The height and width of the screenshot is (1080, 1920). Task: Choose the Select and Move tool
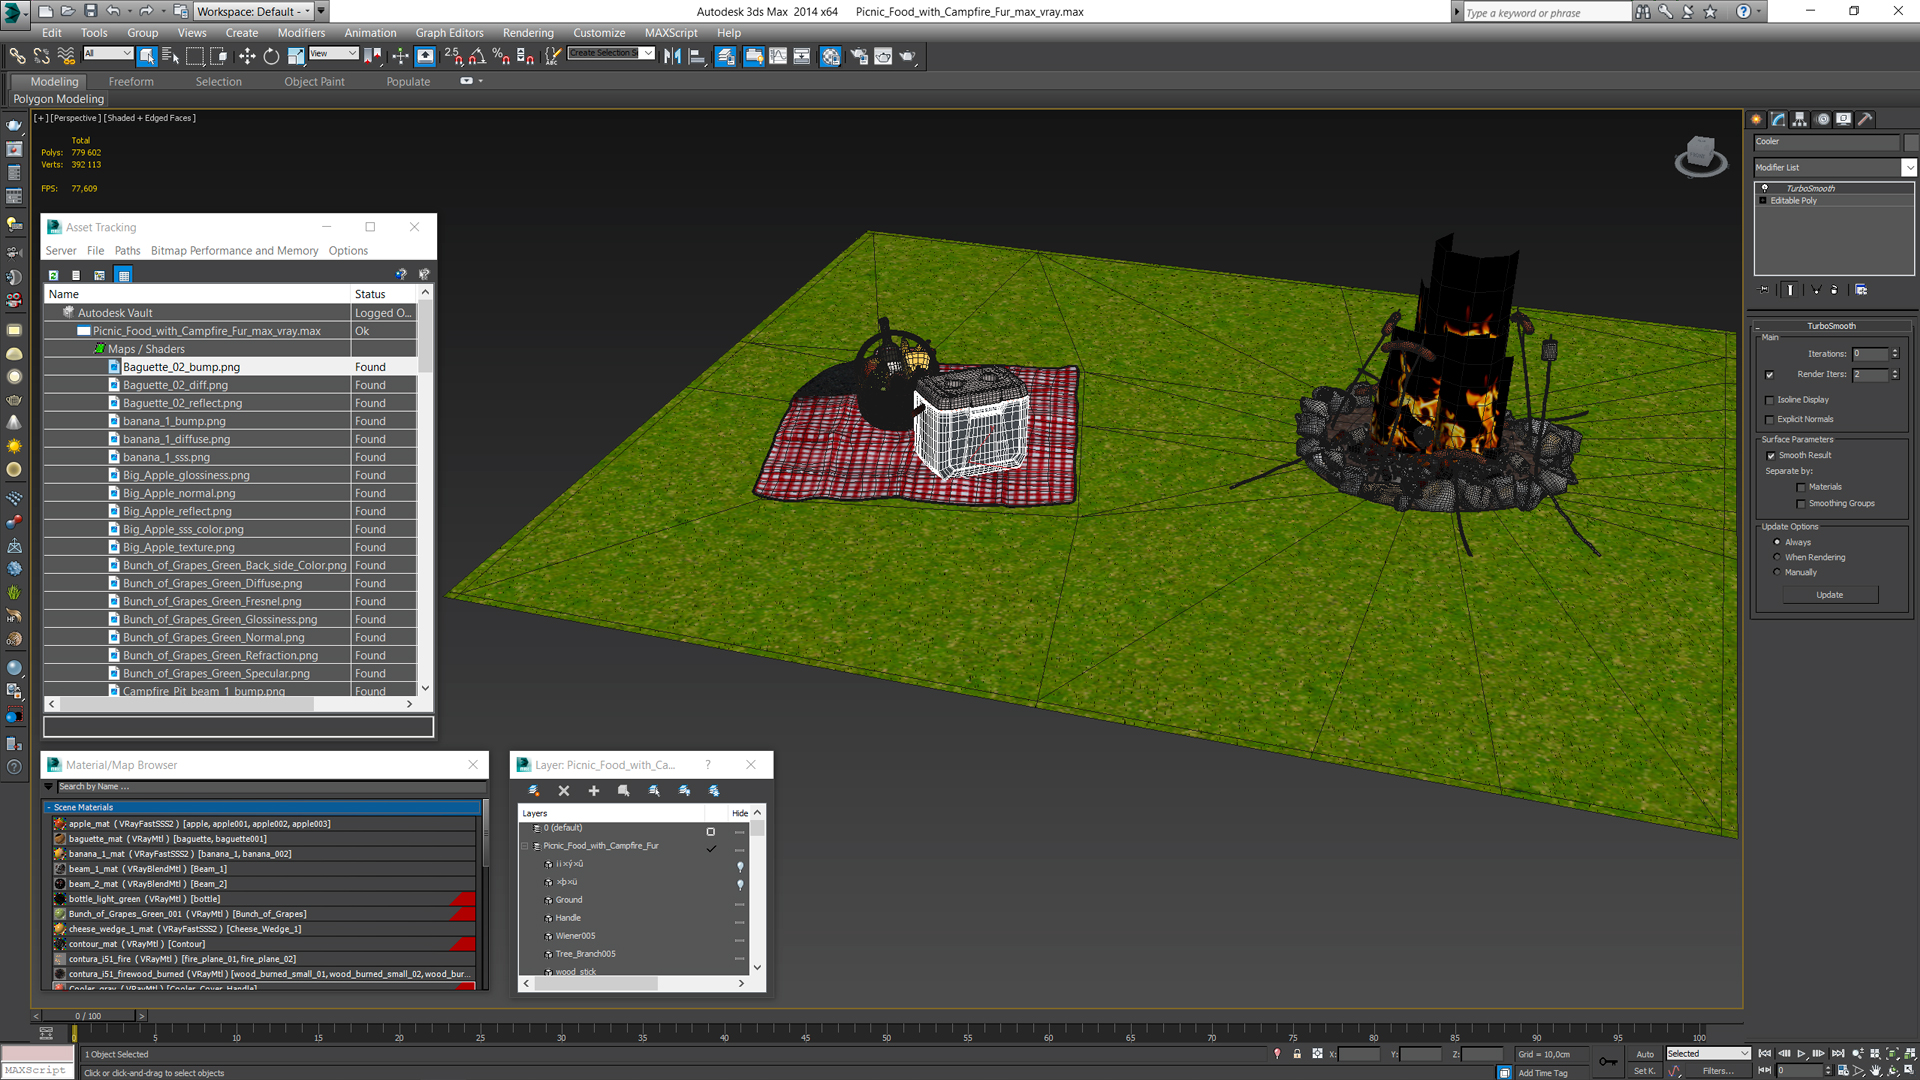tap(247, 56)
